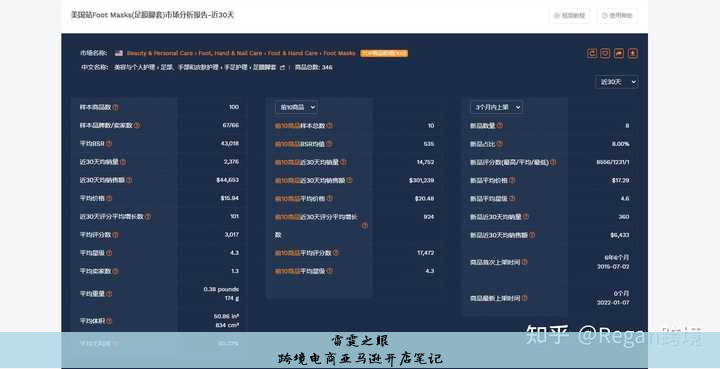Open the external link icon after 足部脚套
Viewport: 720px width, 369px height.
pos(282,67)
